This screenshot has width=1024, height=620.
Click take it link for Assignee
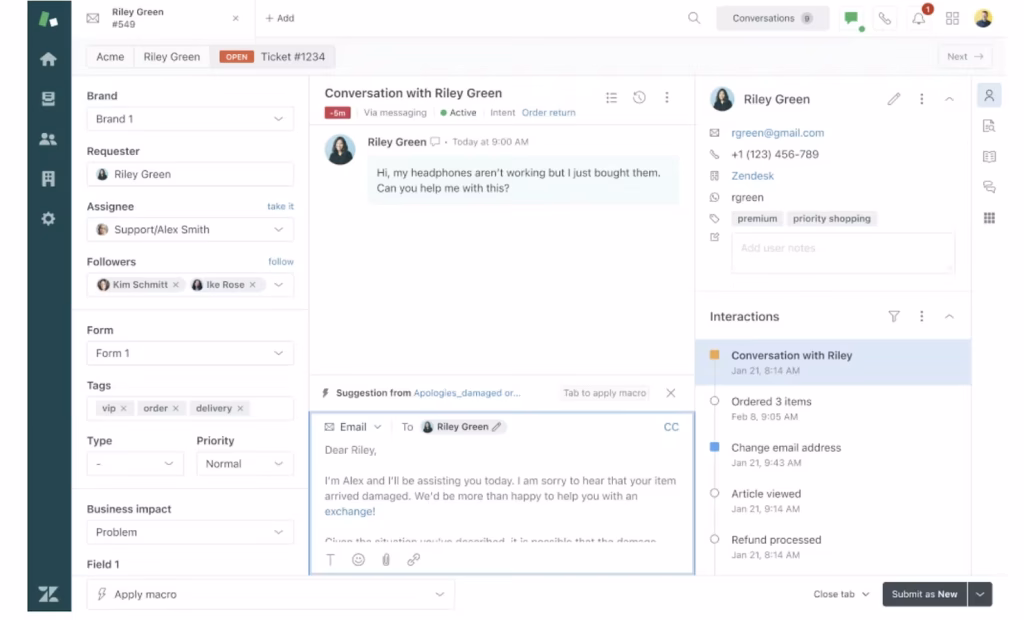tap(280, 206)
